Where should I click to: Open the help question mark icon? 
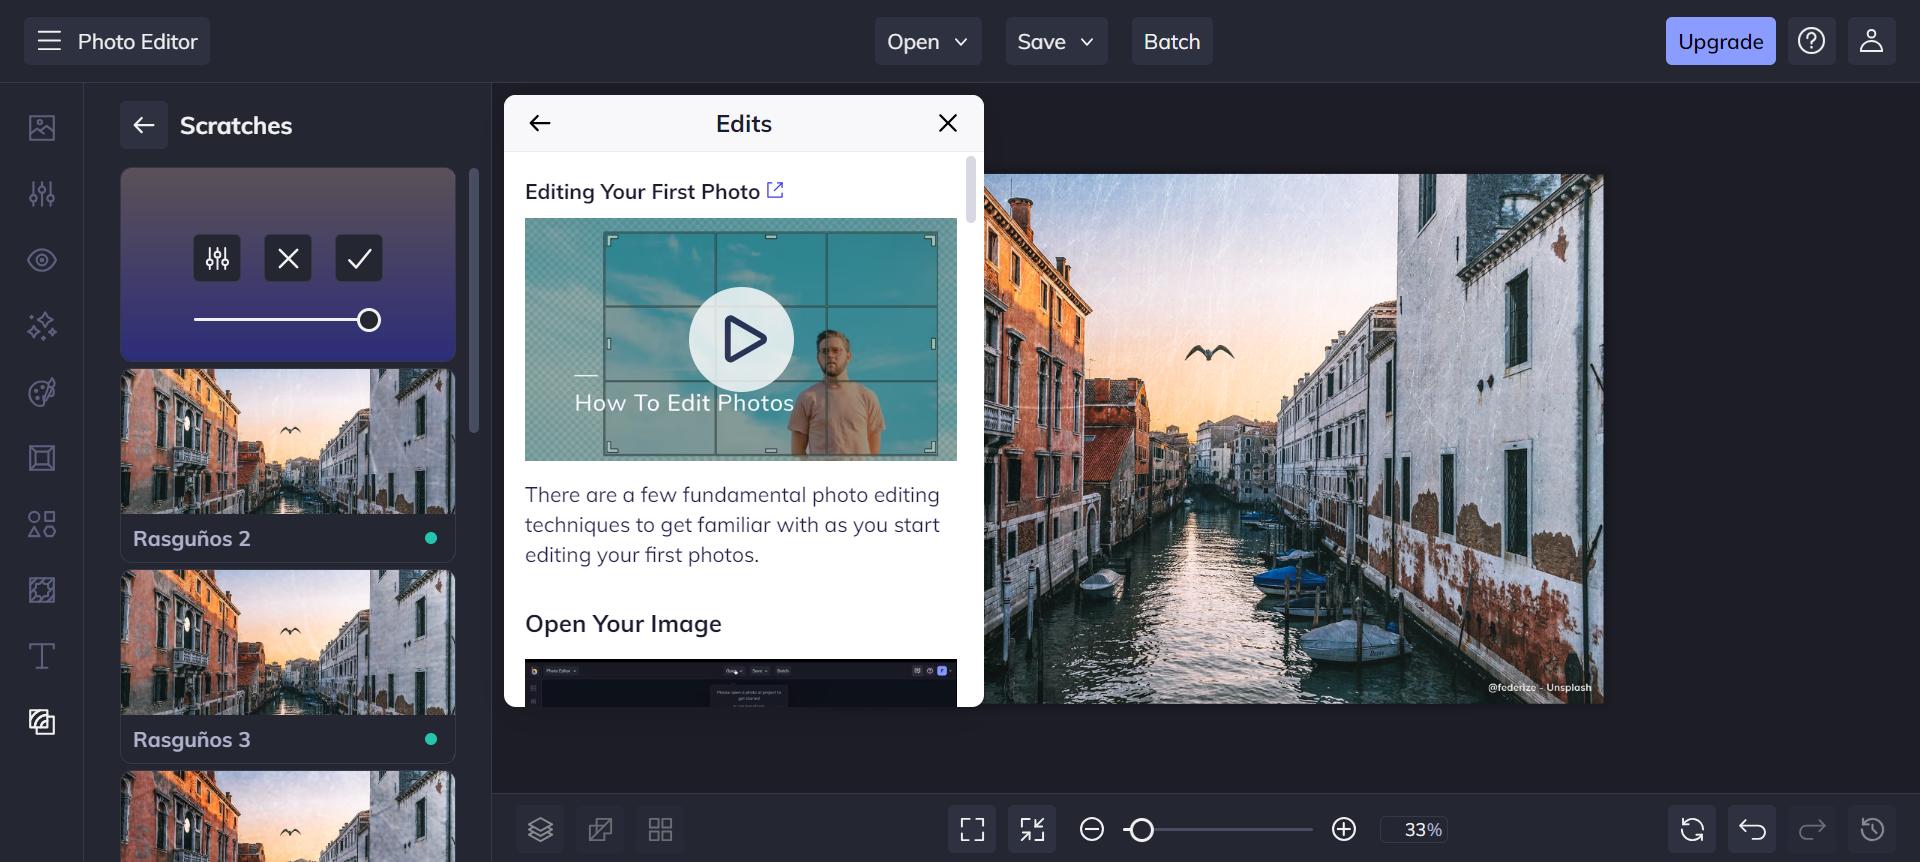1811,41
